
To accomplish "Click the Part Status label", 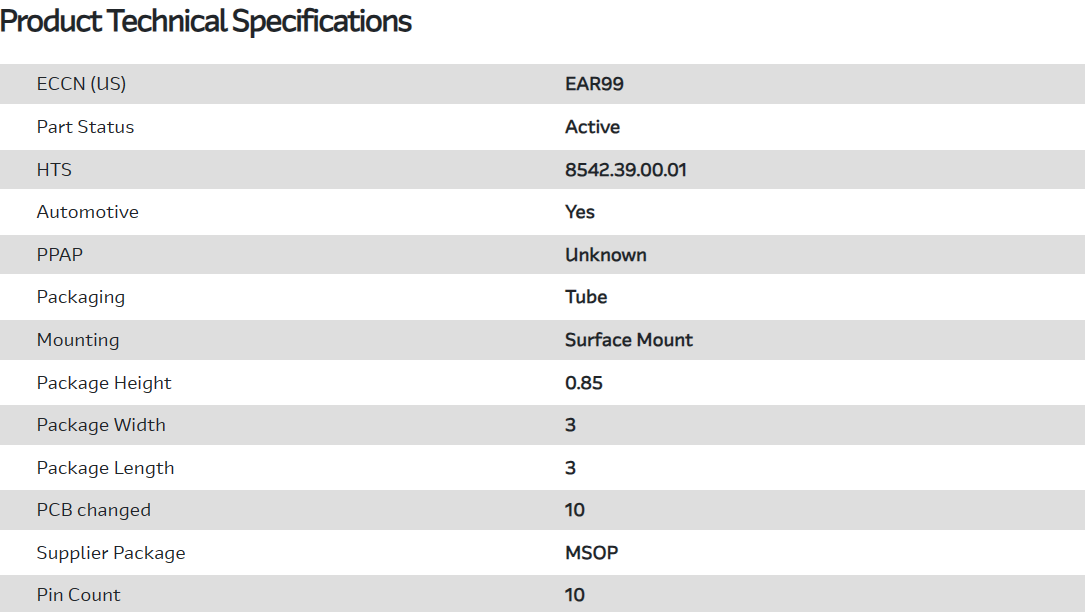I will 85,127.
